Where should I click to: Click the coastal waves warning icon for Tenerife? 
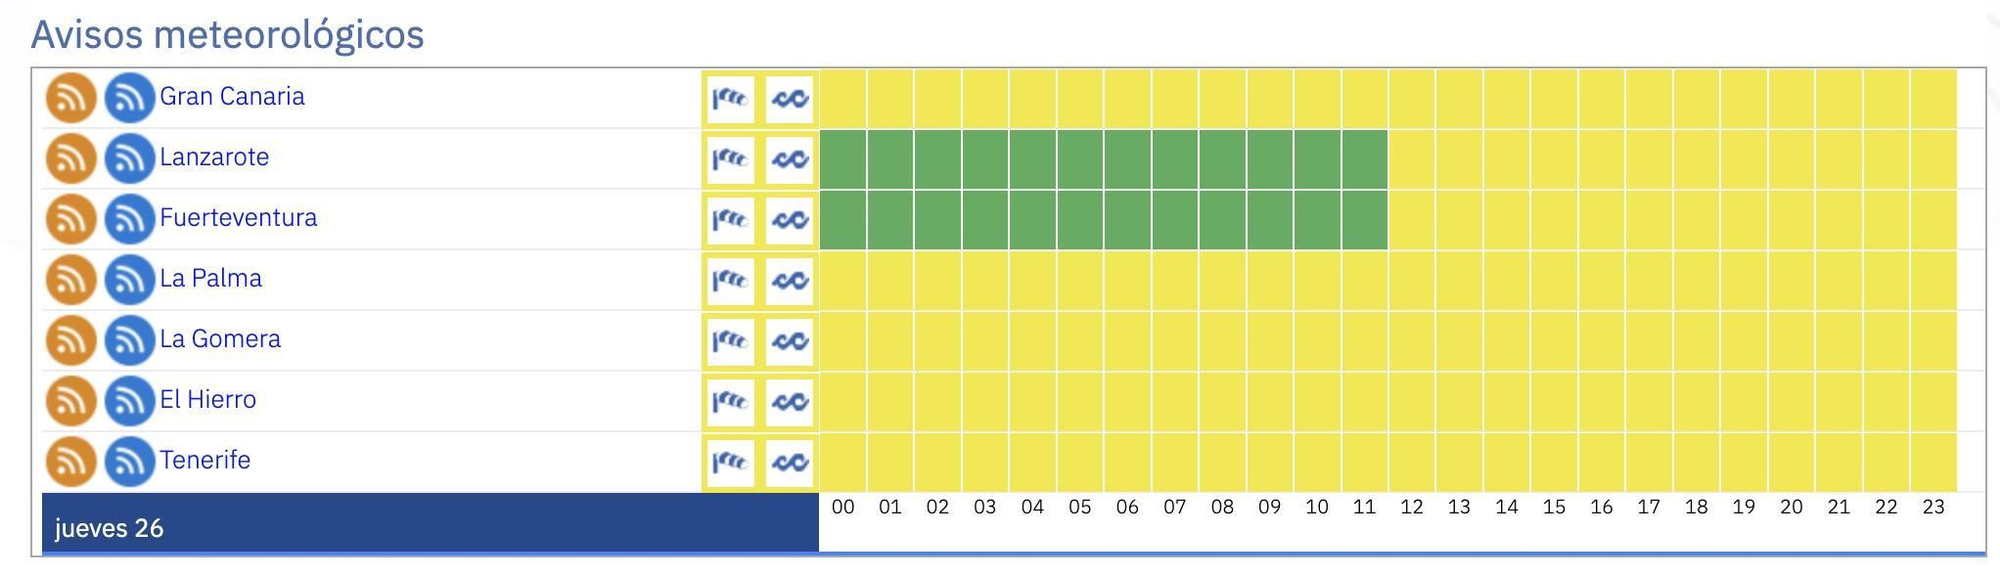(x=789, y=461)
